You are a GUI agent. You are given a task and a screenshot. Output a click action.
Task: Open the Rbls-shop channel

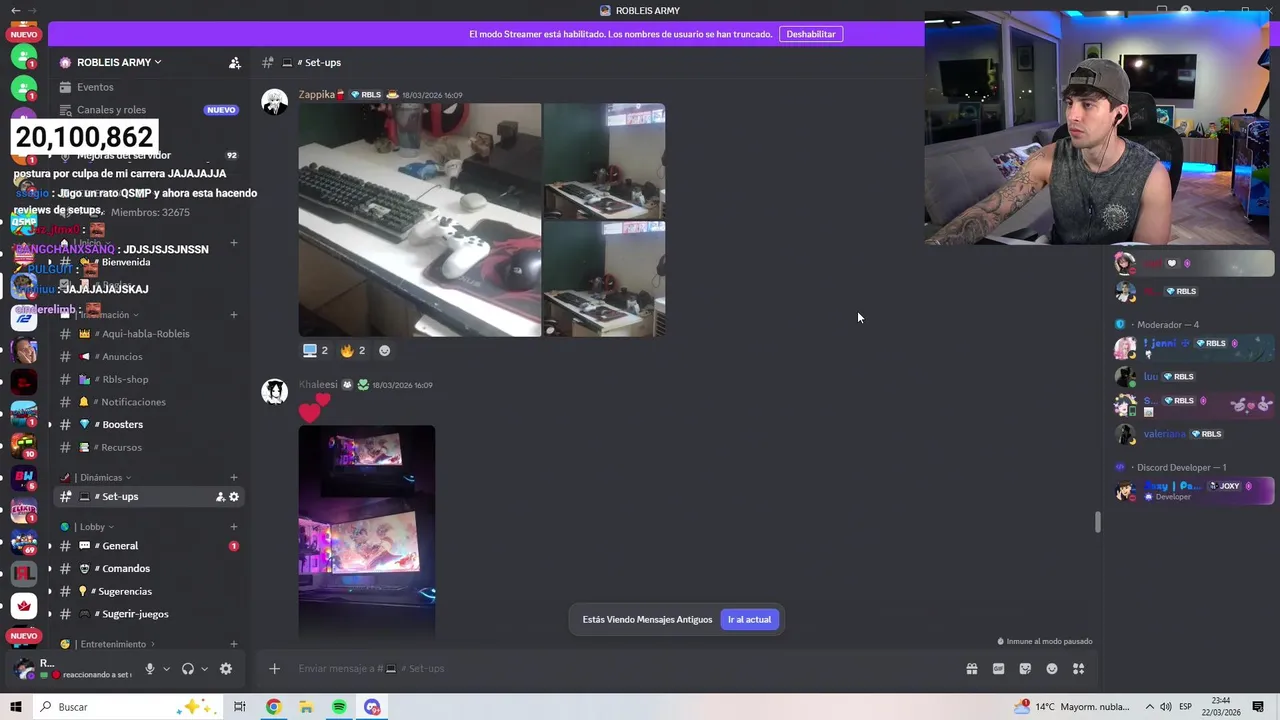pyautogui.click(x=148, y=380)
